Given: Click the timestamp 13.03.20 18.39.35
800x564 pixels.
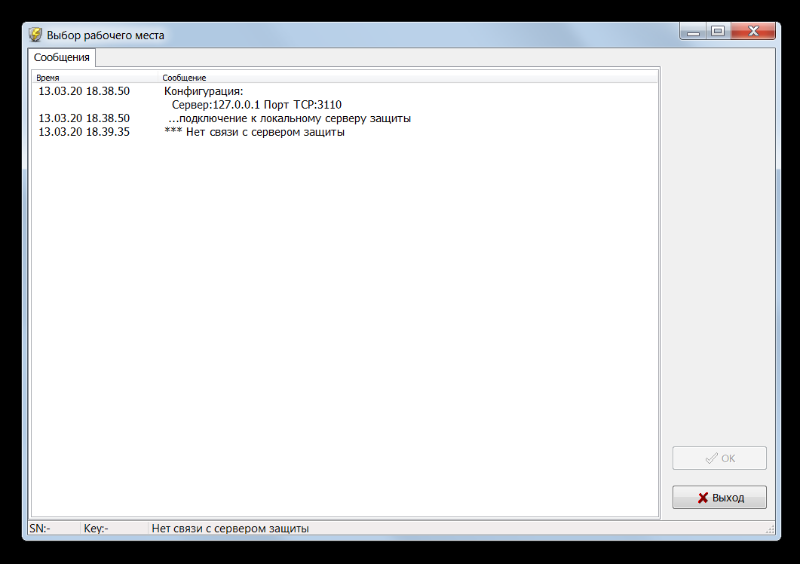Looking at the screenshot, I should [x=84, y=132].
